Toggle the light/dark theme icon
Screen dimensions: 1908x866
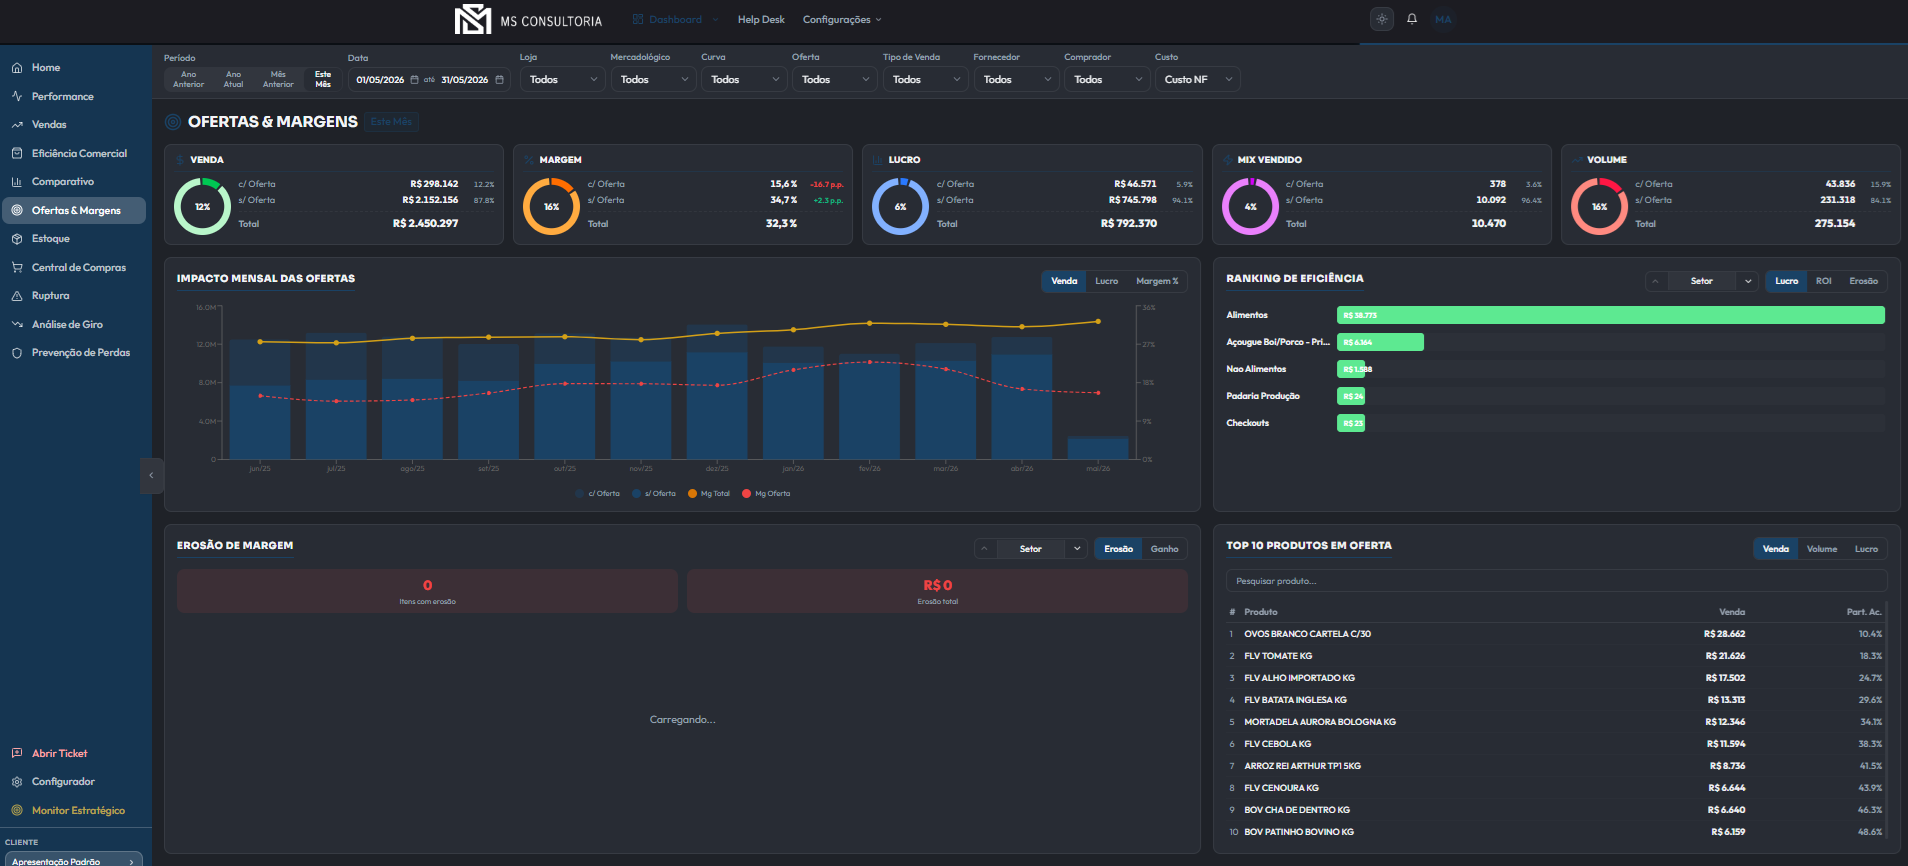pos(1382,19)
